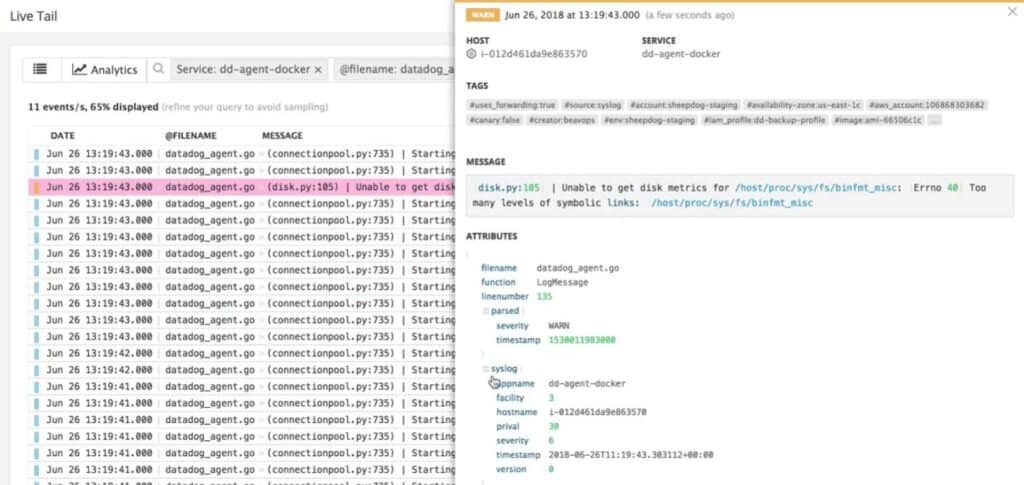The width and height of the screenshot is (1024, 485).
Task: Collapse the parsed attribute group
Action: [x=485, y=311]
